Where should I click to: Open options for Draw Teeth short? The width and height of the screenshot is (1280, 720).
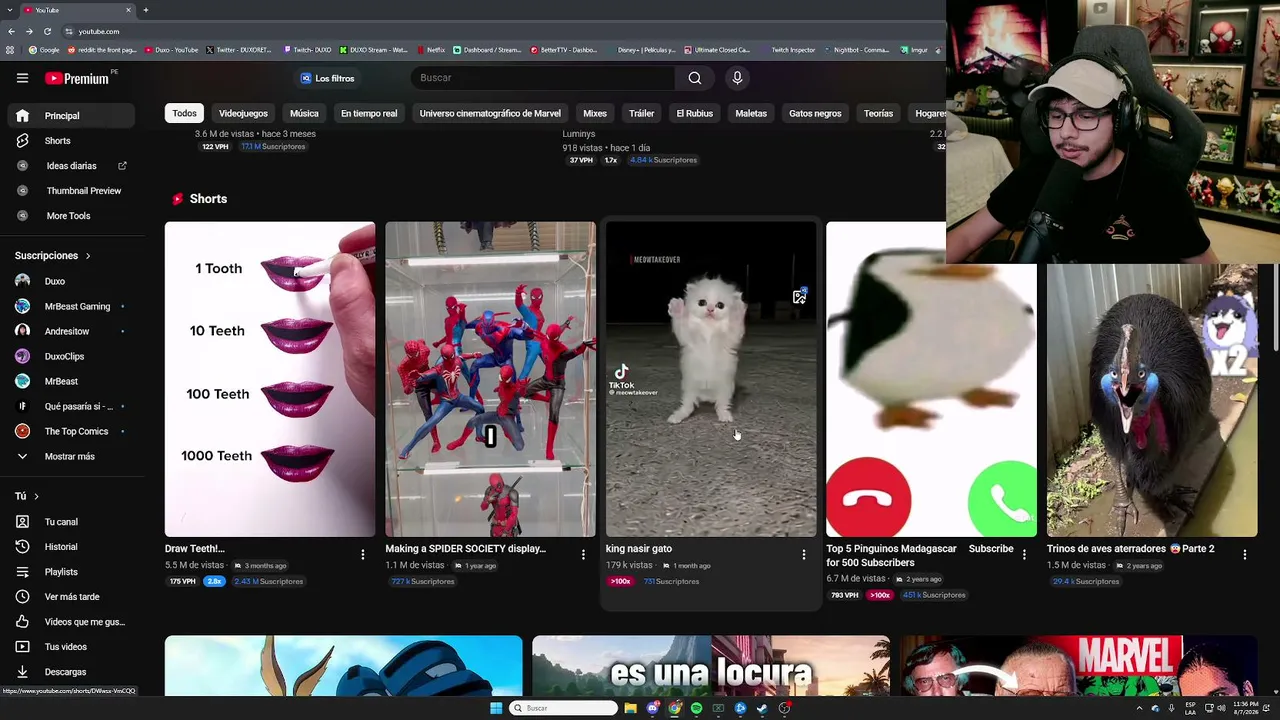[x=363, y=554]
